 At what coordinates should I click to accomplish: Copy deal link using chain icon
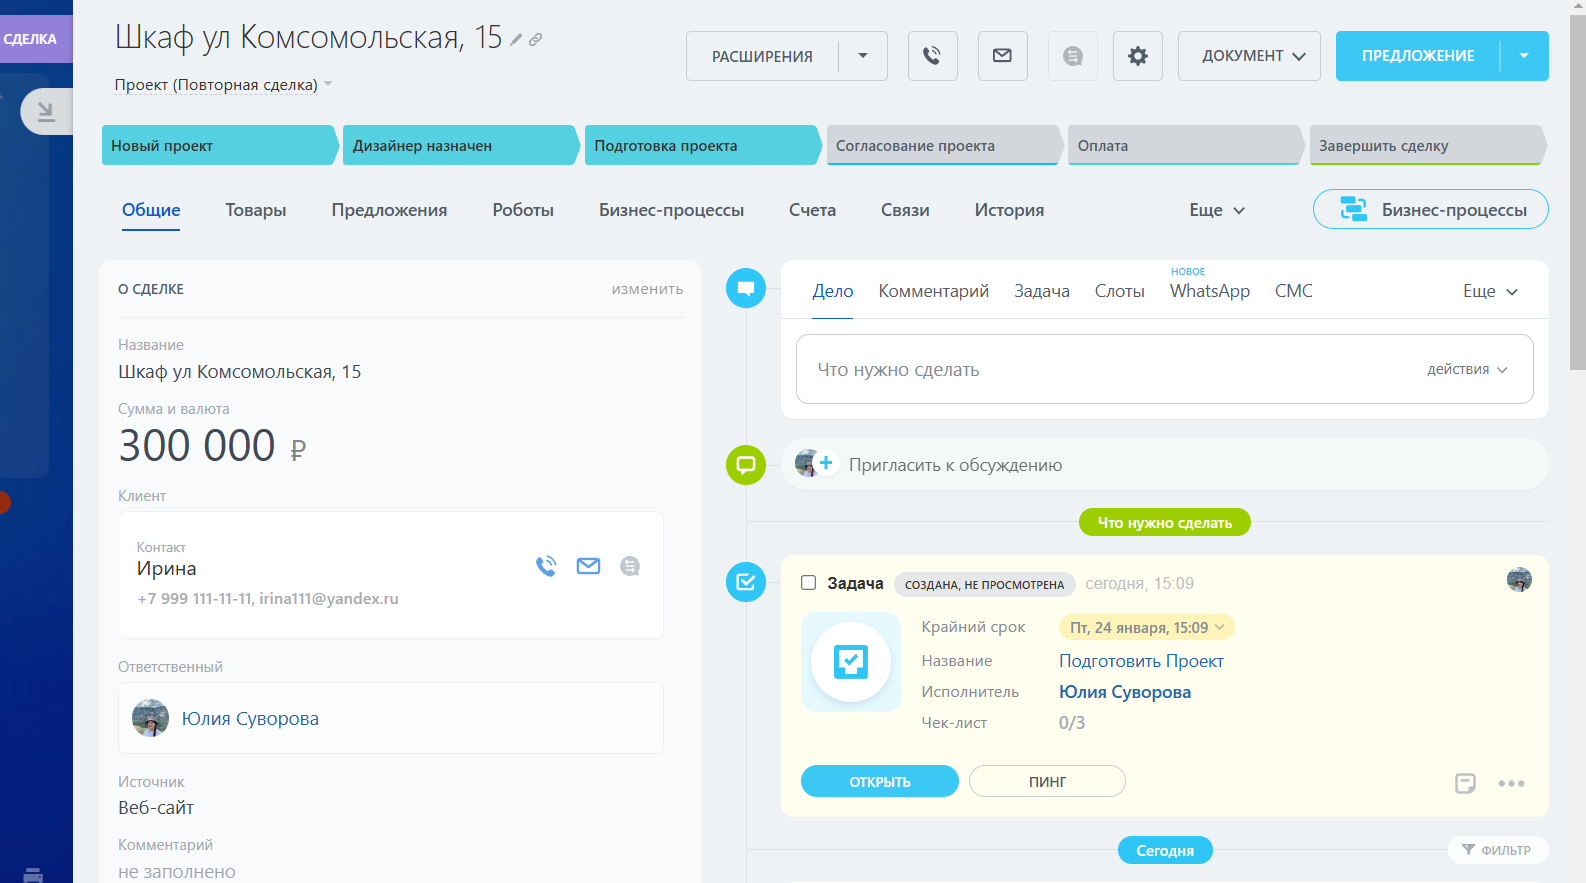535,40
